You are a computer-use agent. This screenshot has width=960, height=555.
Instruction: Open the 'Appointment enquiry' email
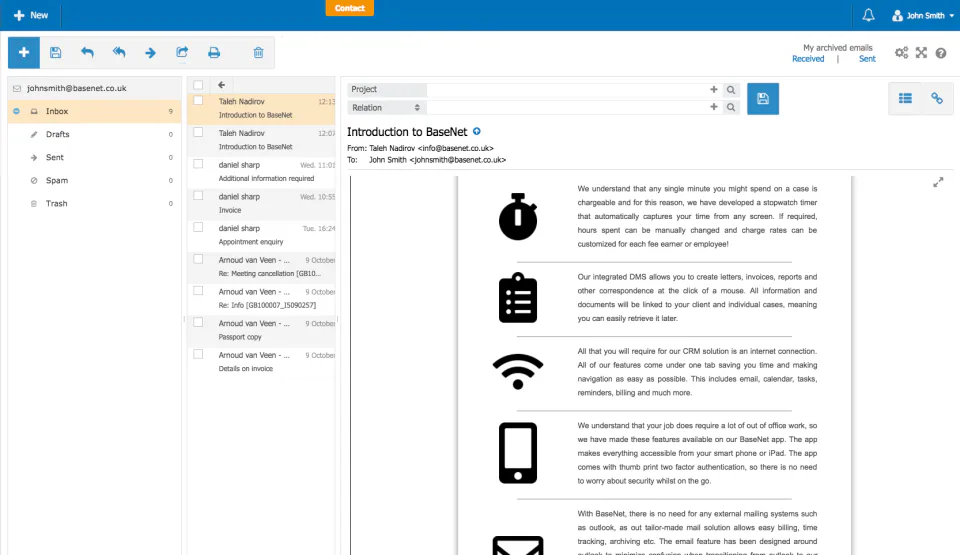coord(261,235)
